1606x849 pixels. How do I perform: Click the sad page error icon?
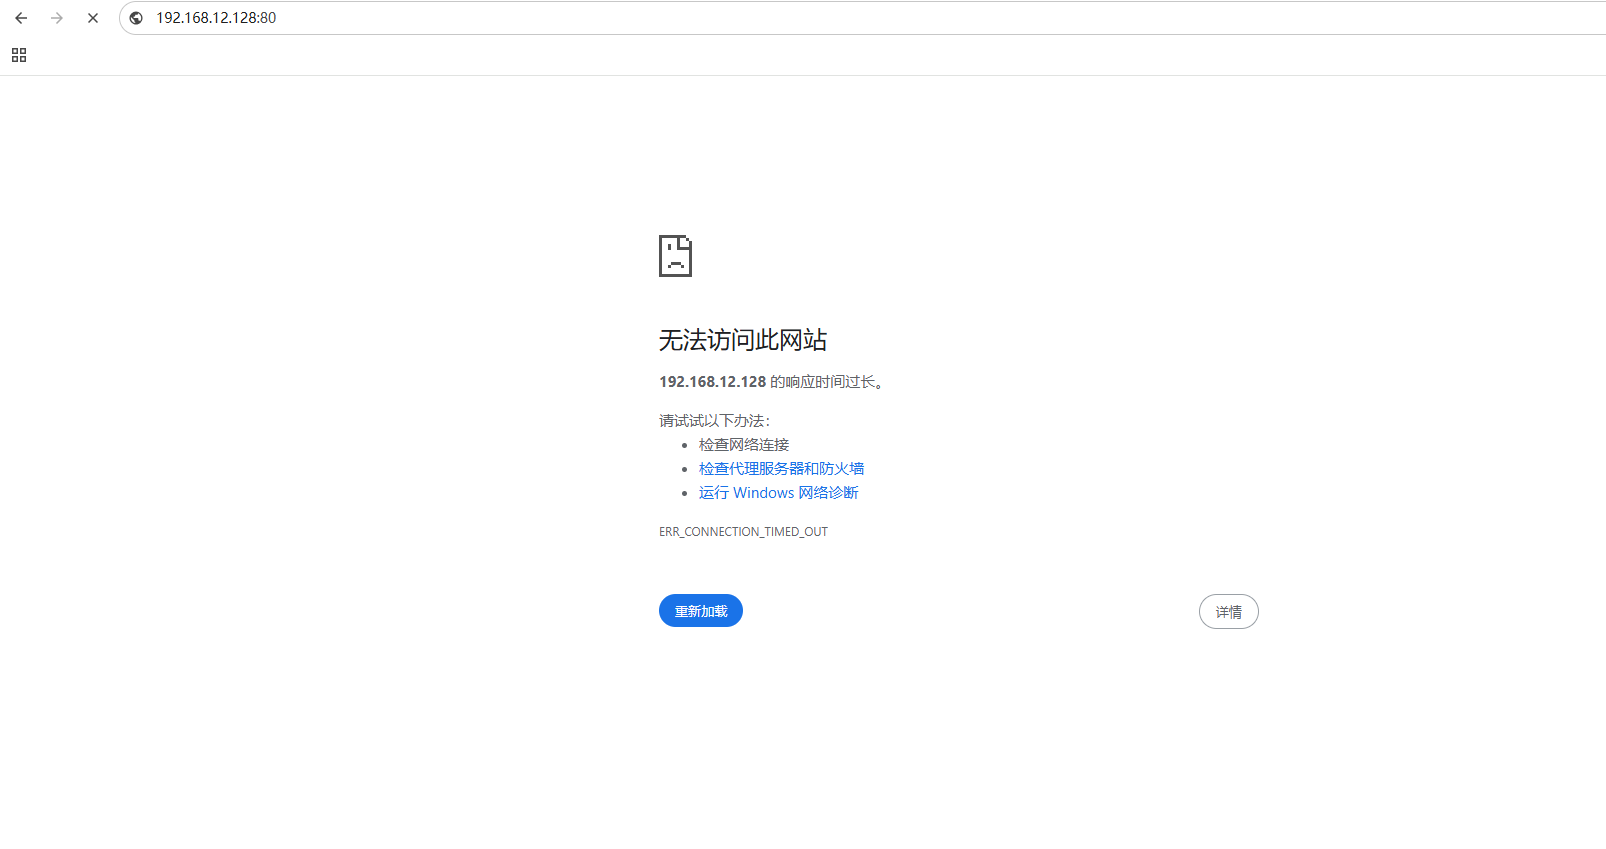click(675, 256)
